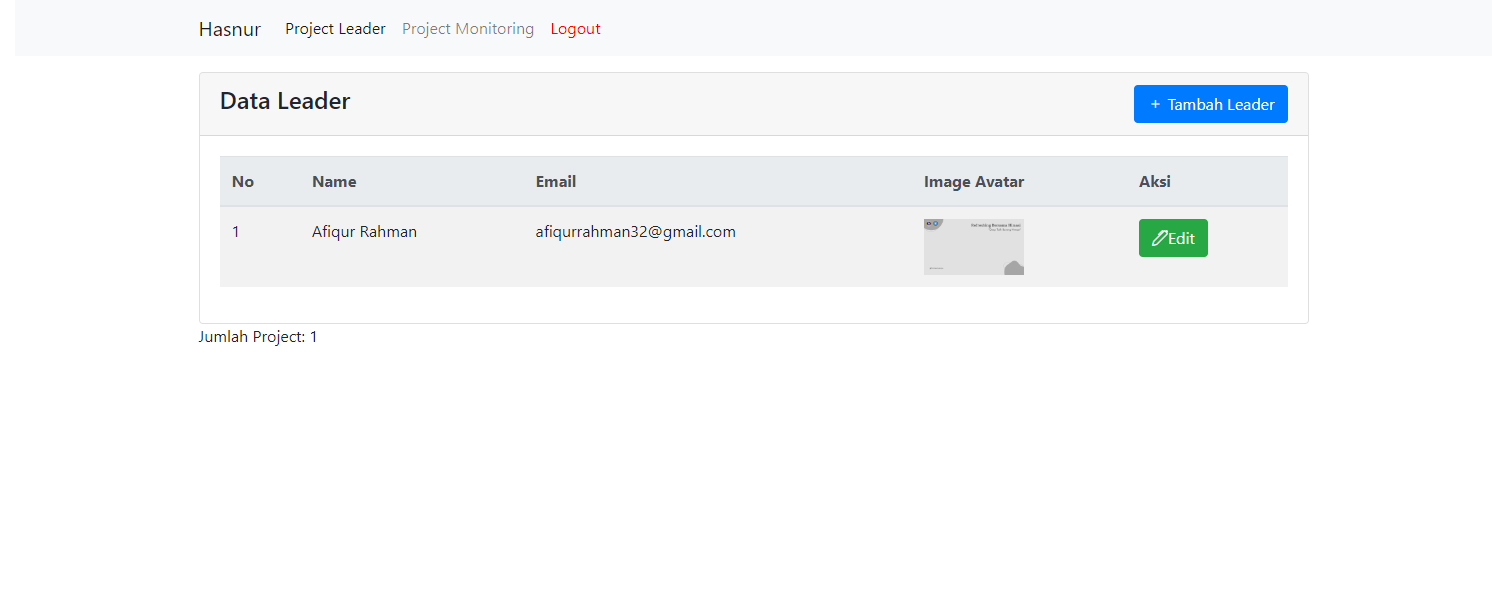Click row number 1 cell

236,232
